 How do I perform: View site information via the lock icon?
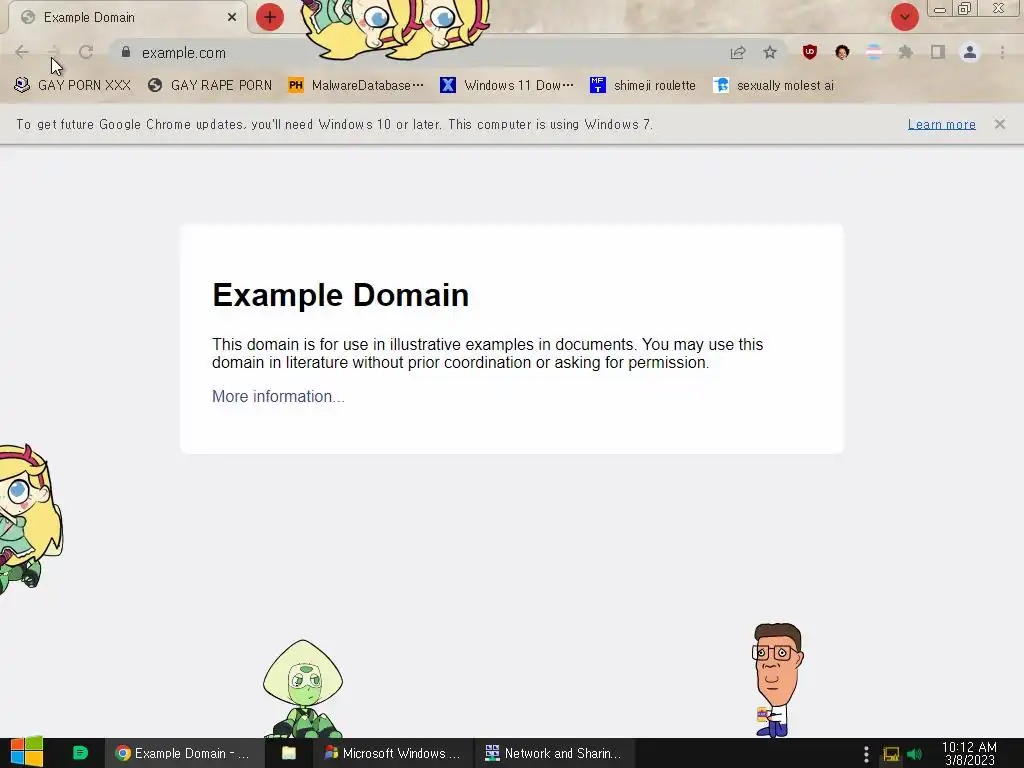pos(126,52)
